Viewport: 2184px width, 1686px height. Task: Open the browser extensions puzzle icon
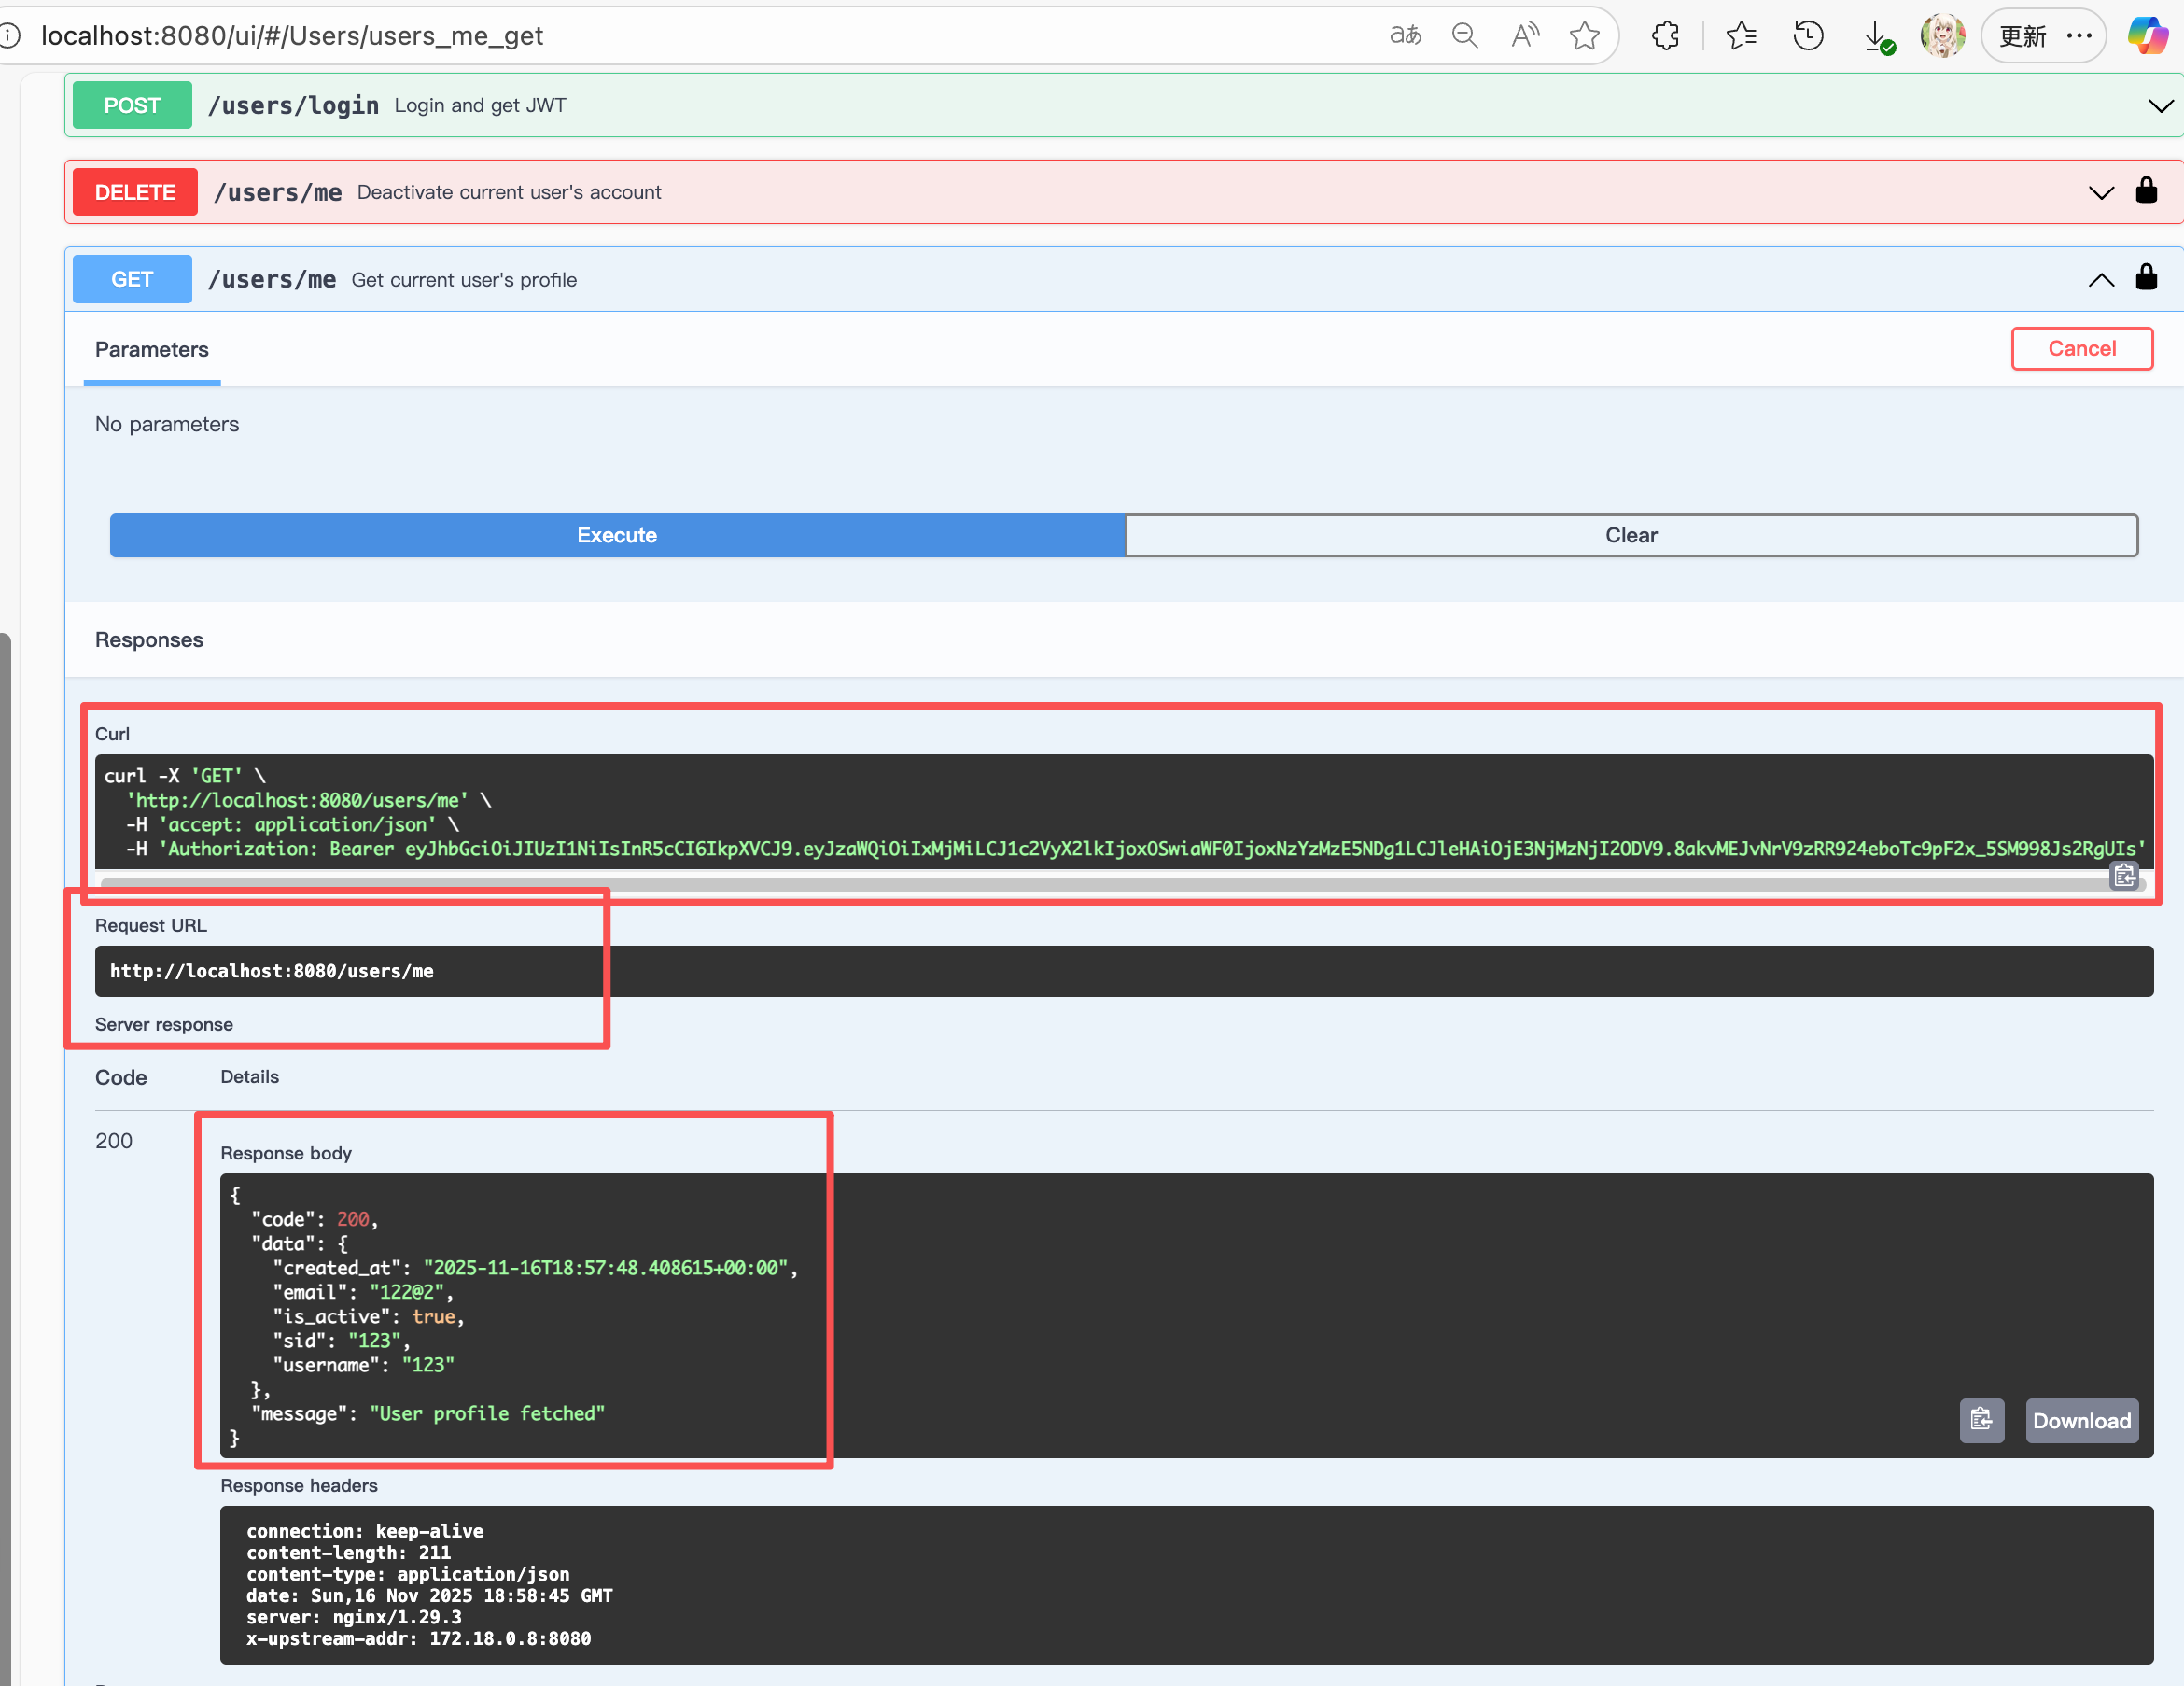tap(1666, 36)
